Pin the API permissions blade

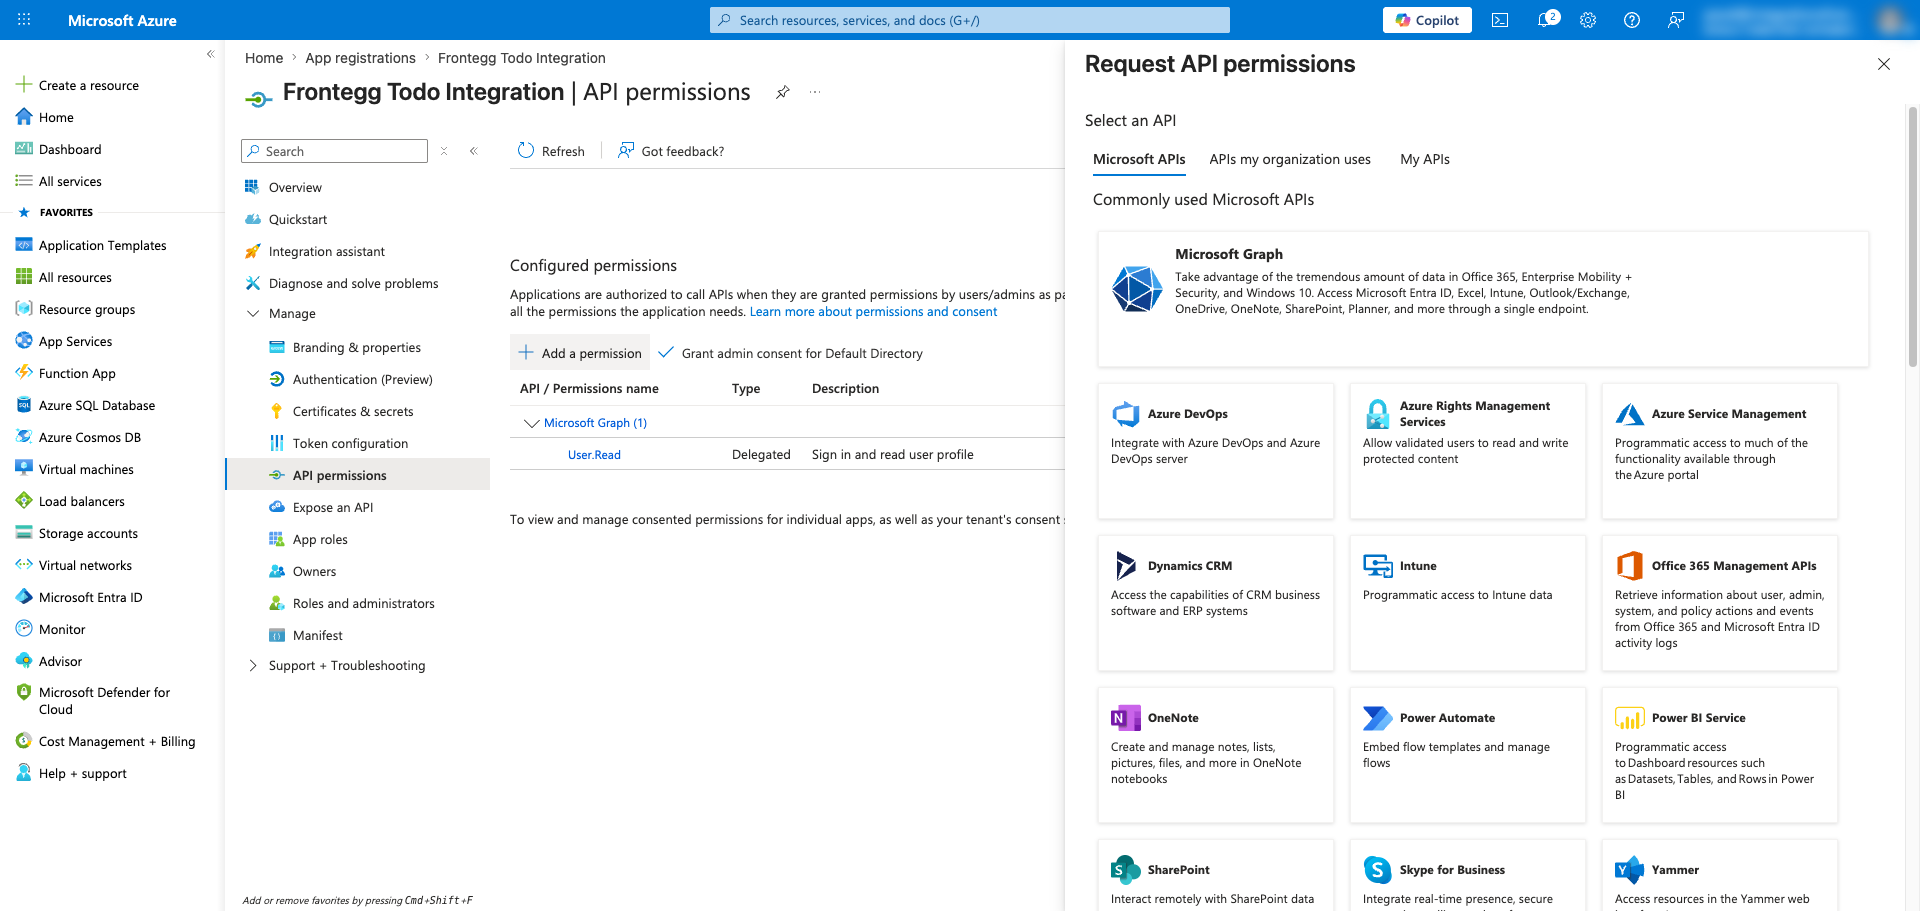(783, 92)
